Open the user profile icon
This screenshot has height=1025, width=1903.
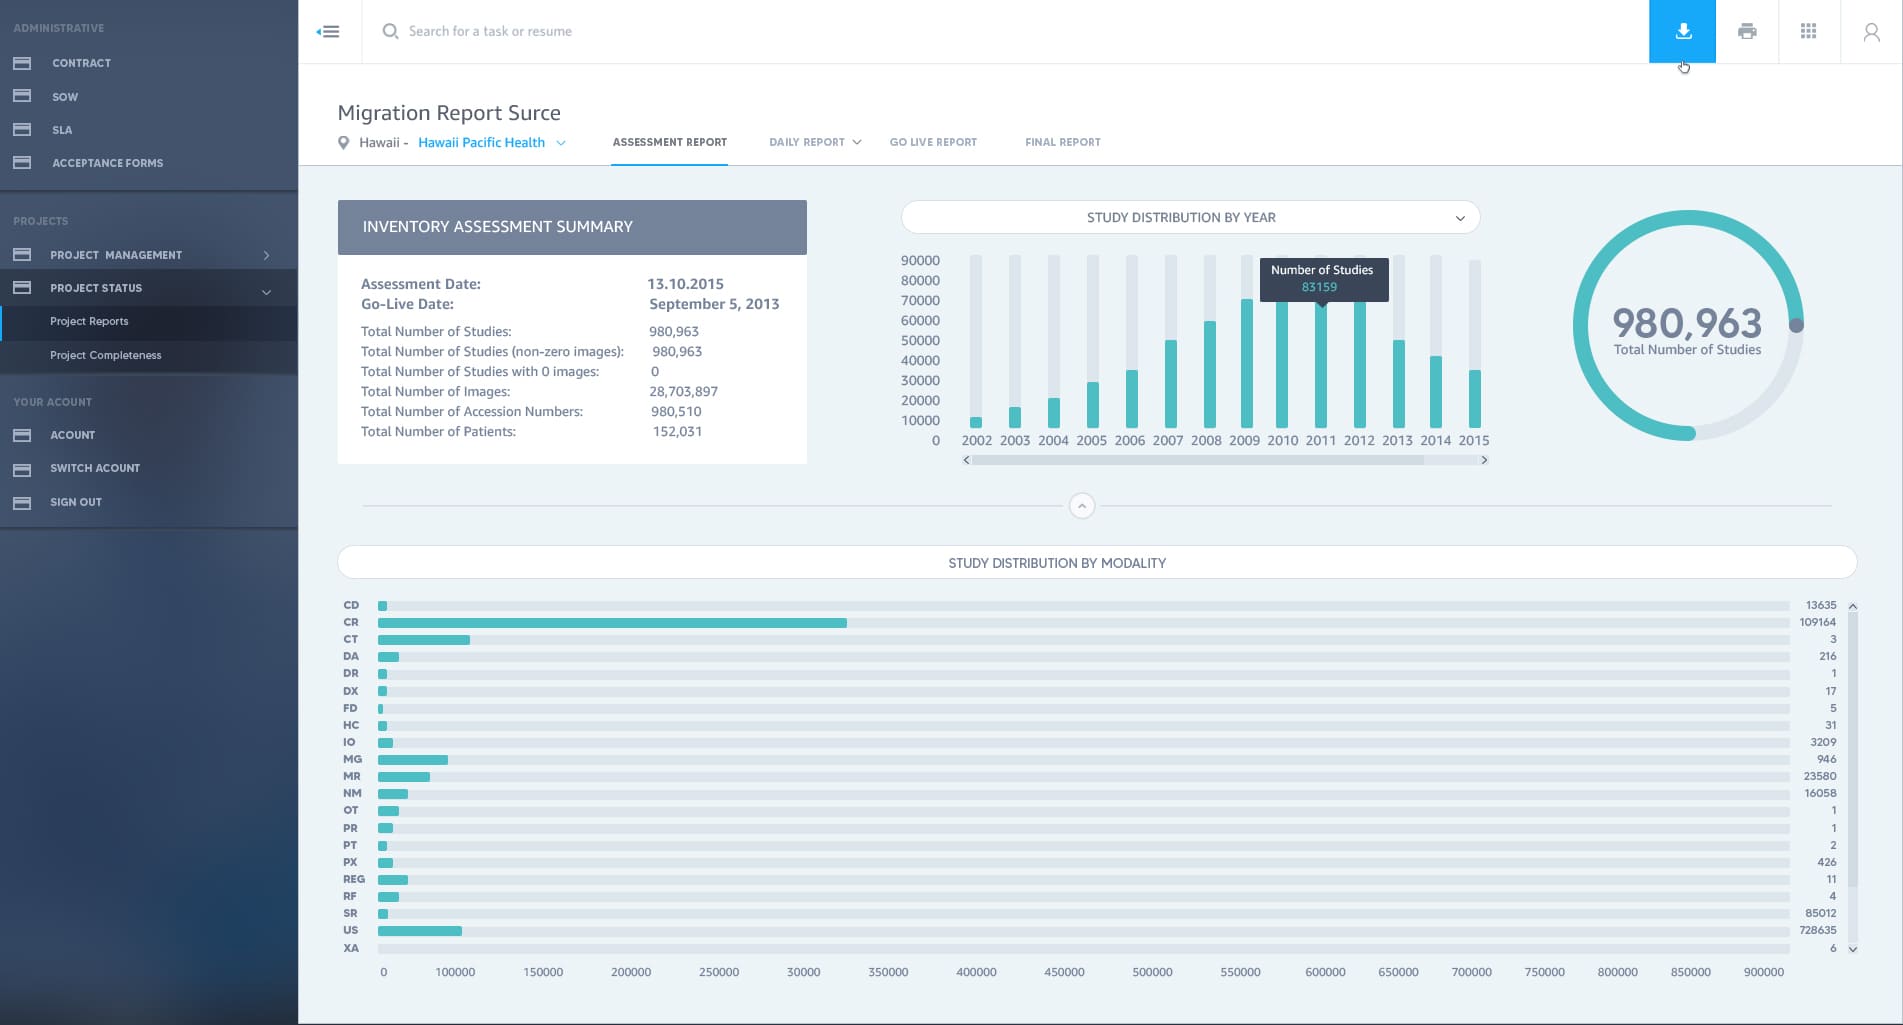[x=1871, y=32]
